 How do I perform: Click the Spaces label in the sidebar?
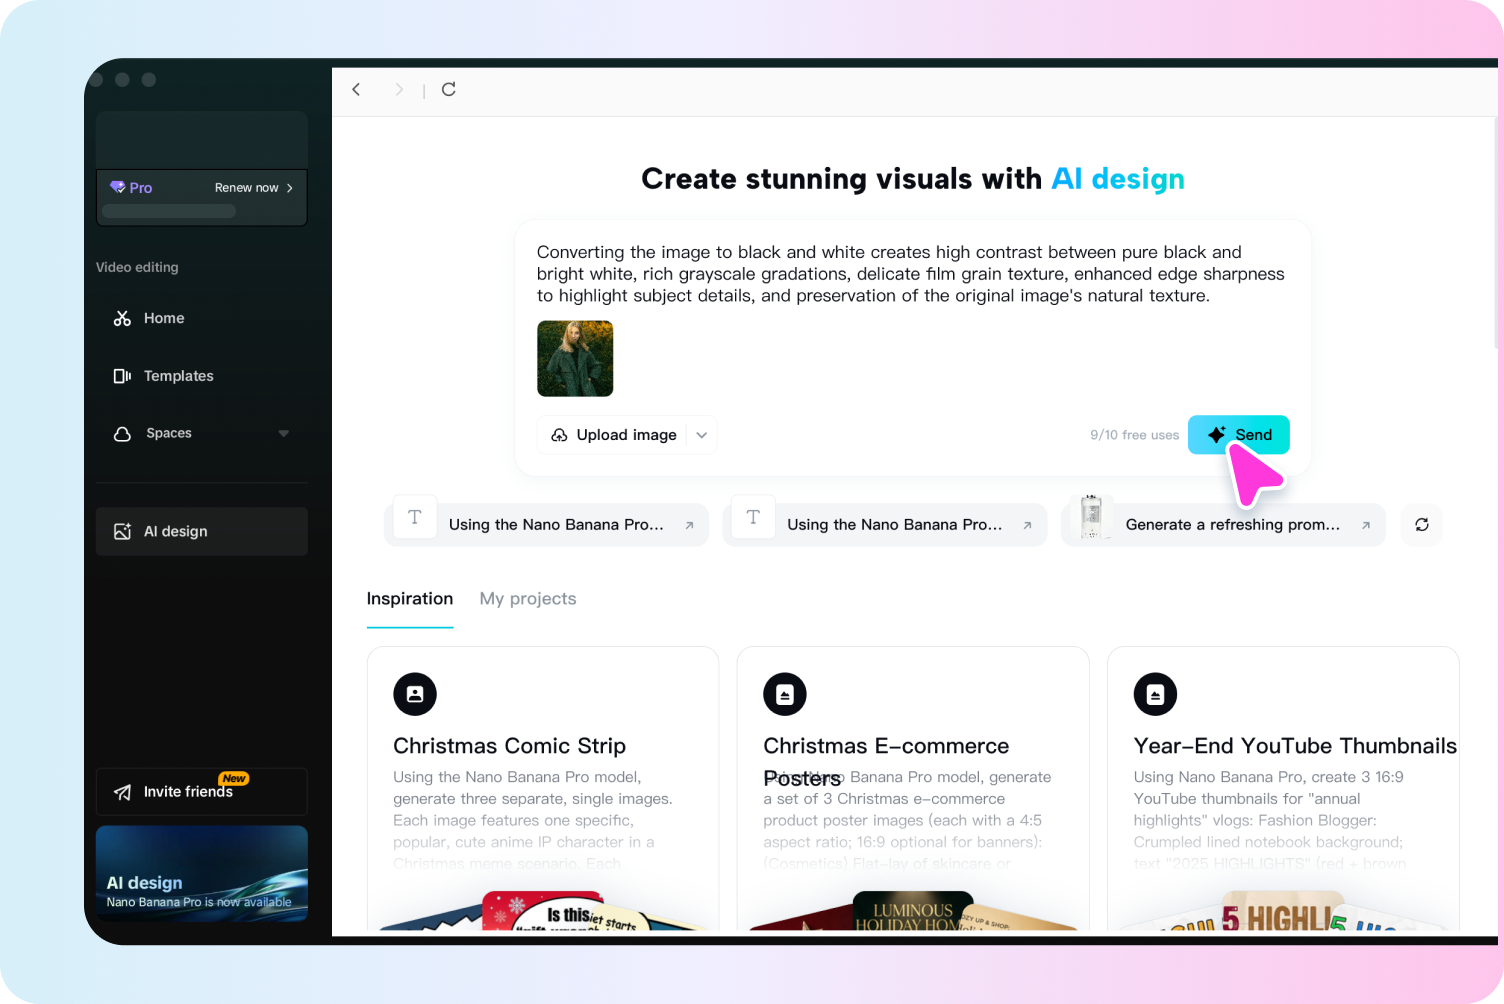[169, 433]
